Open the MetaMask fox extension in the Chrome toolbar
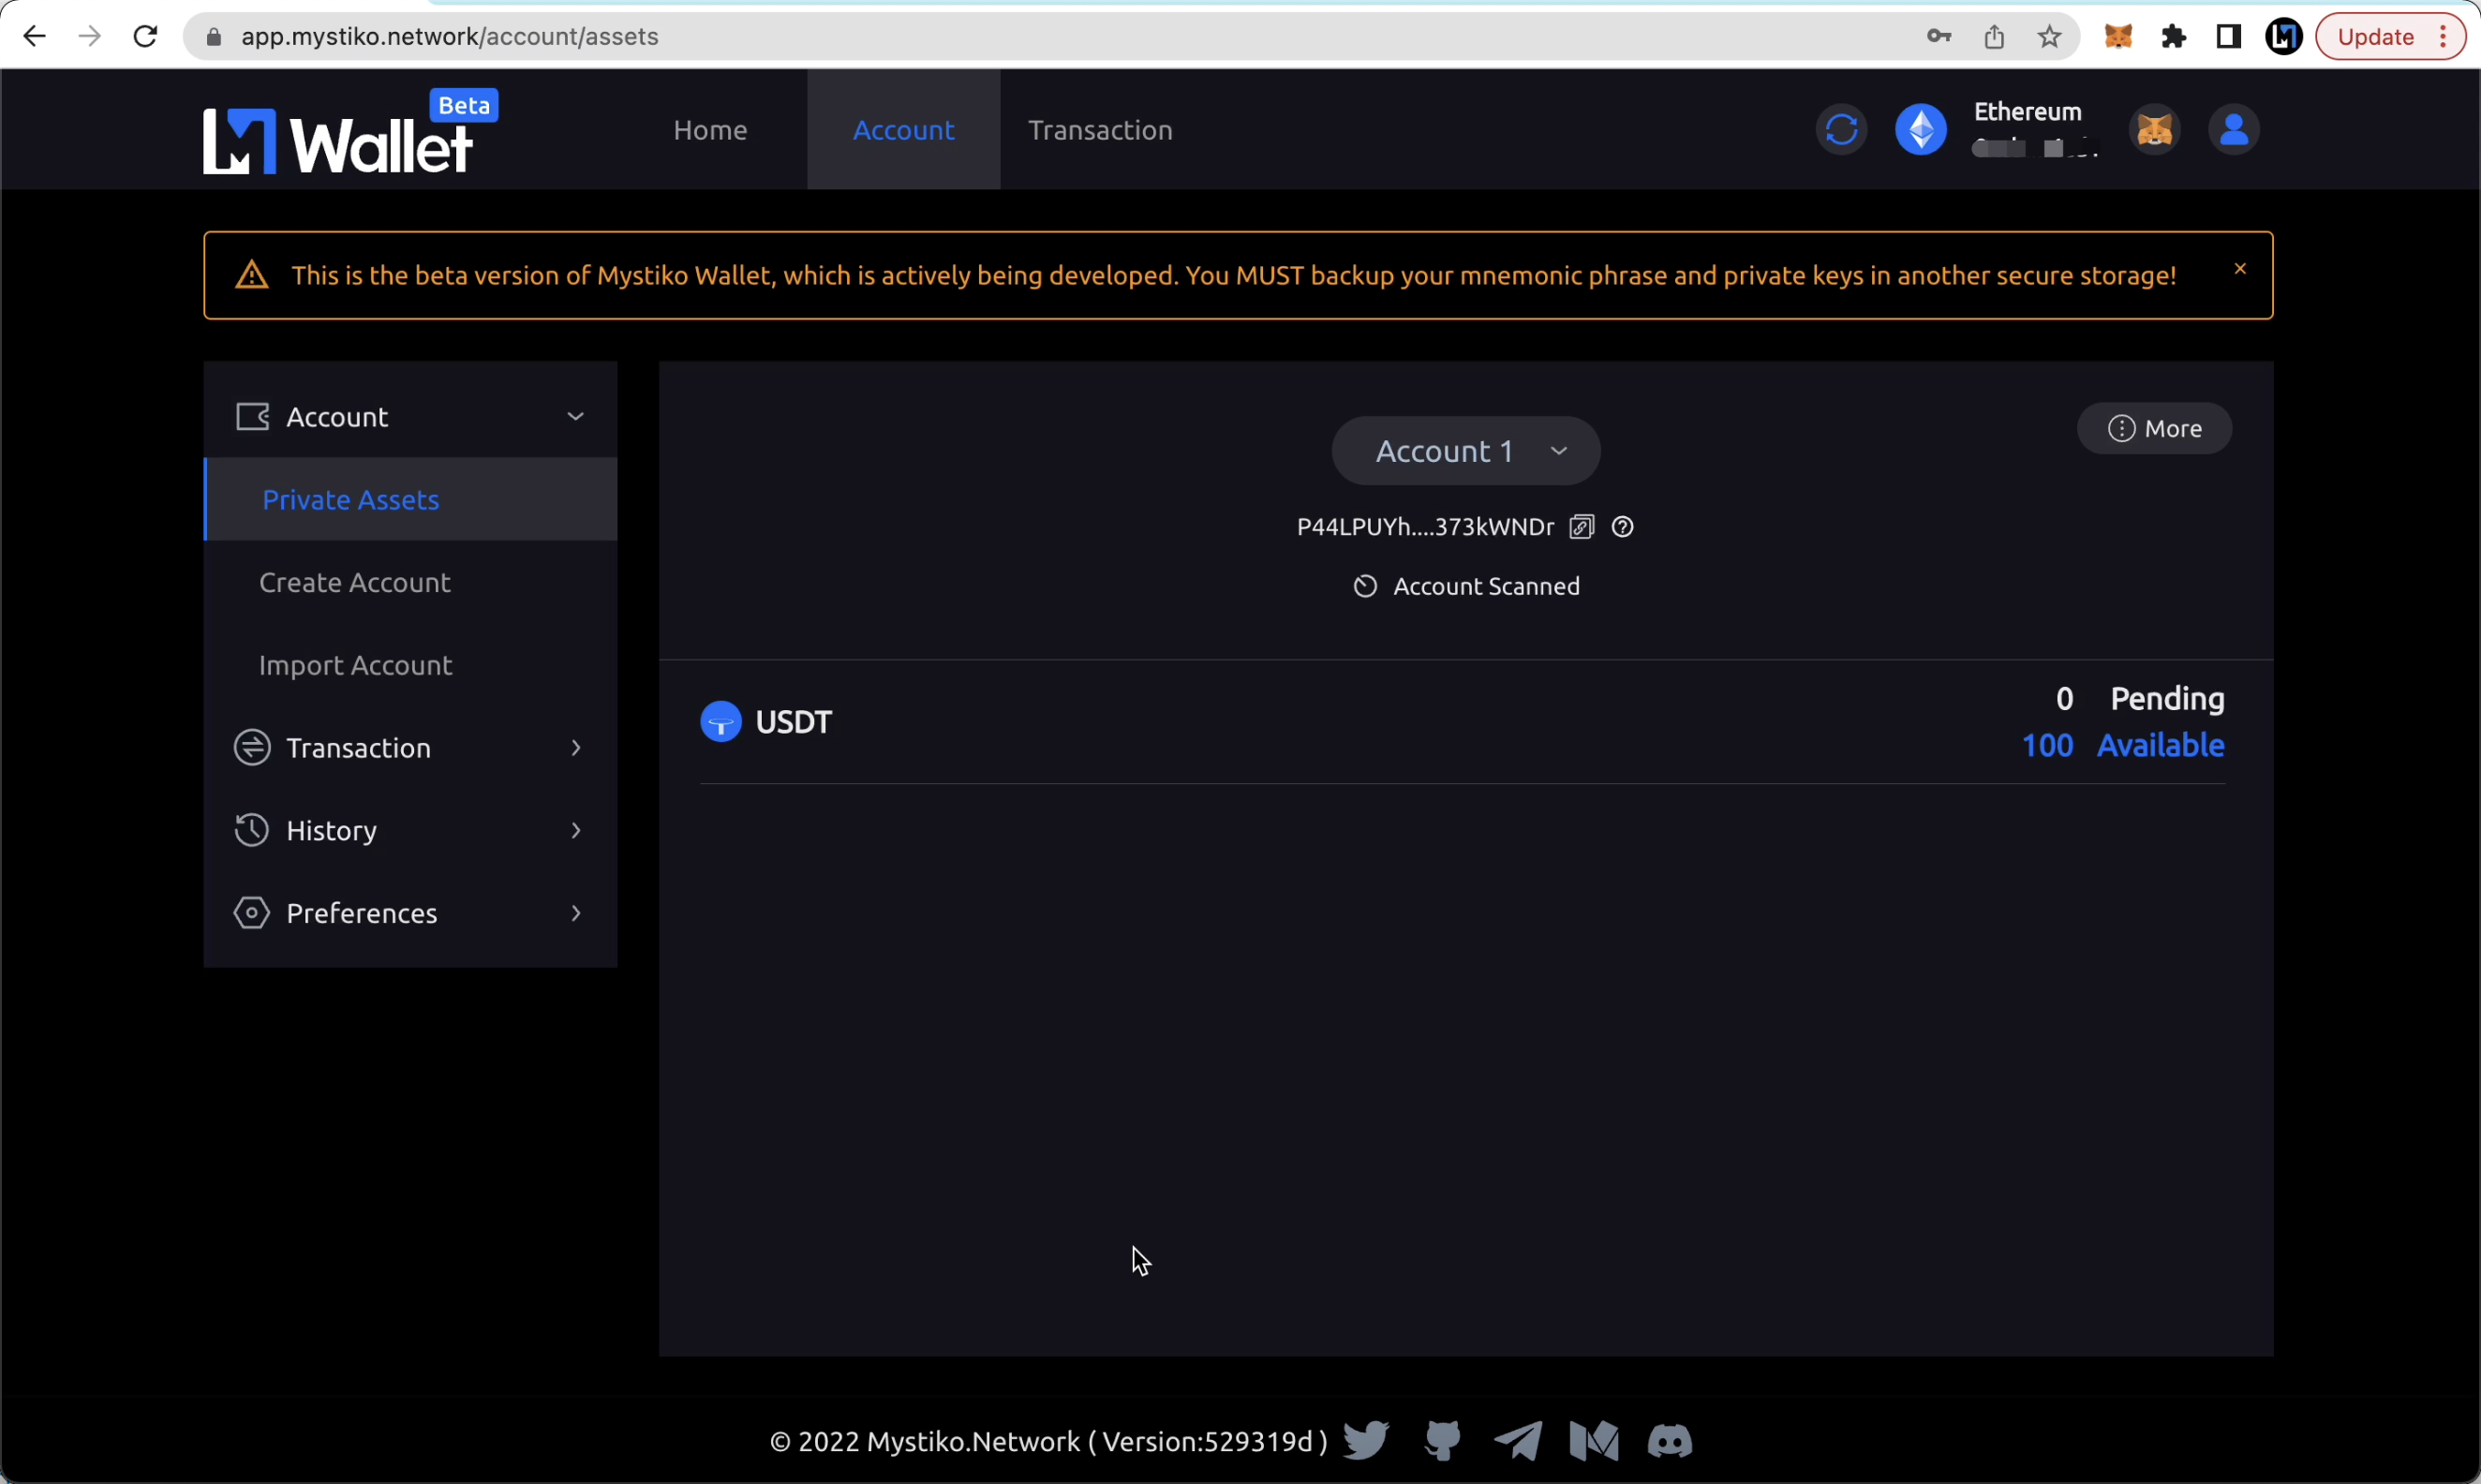Image resolution: width=2481 pixels, height=1484 pixels. [x=2118, y=37]
